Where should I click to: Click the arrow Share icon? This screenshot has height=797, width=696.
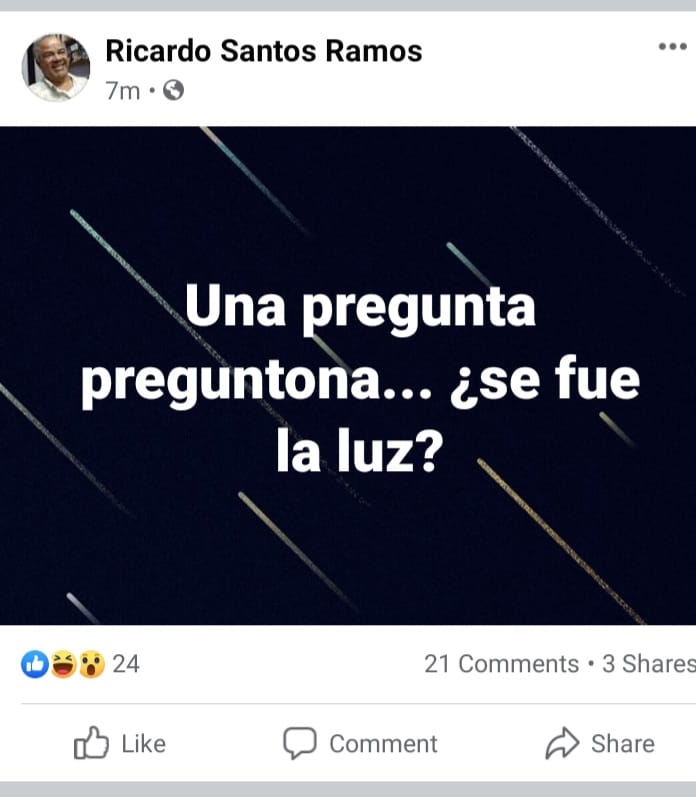[562, 743]
